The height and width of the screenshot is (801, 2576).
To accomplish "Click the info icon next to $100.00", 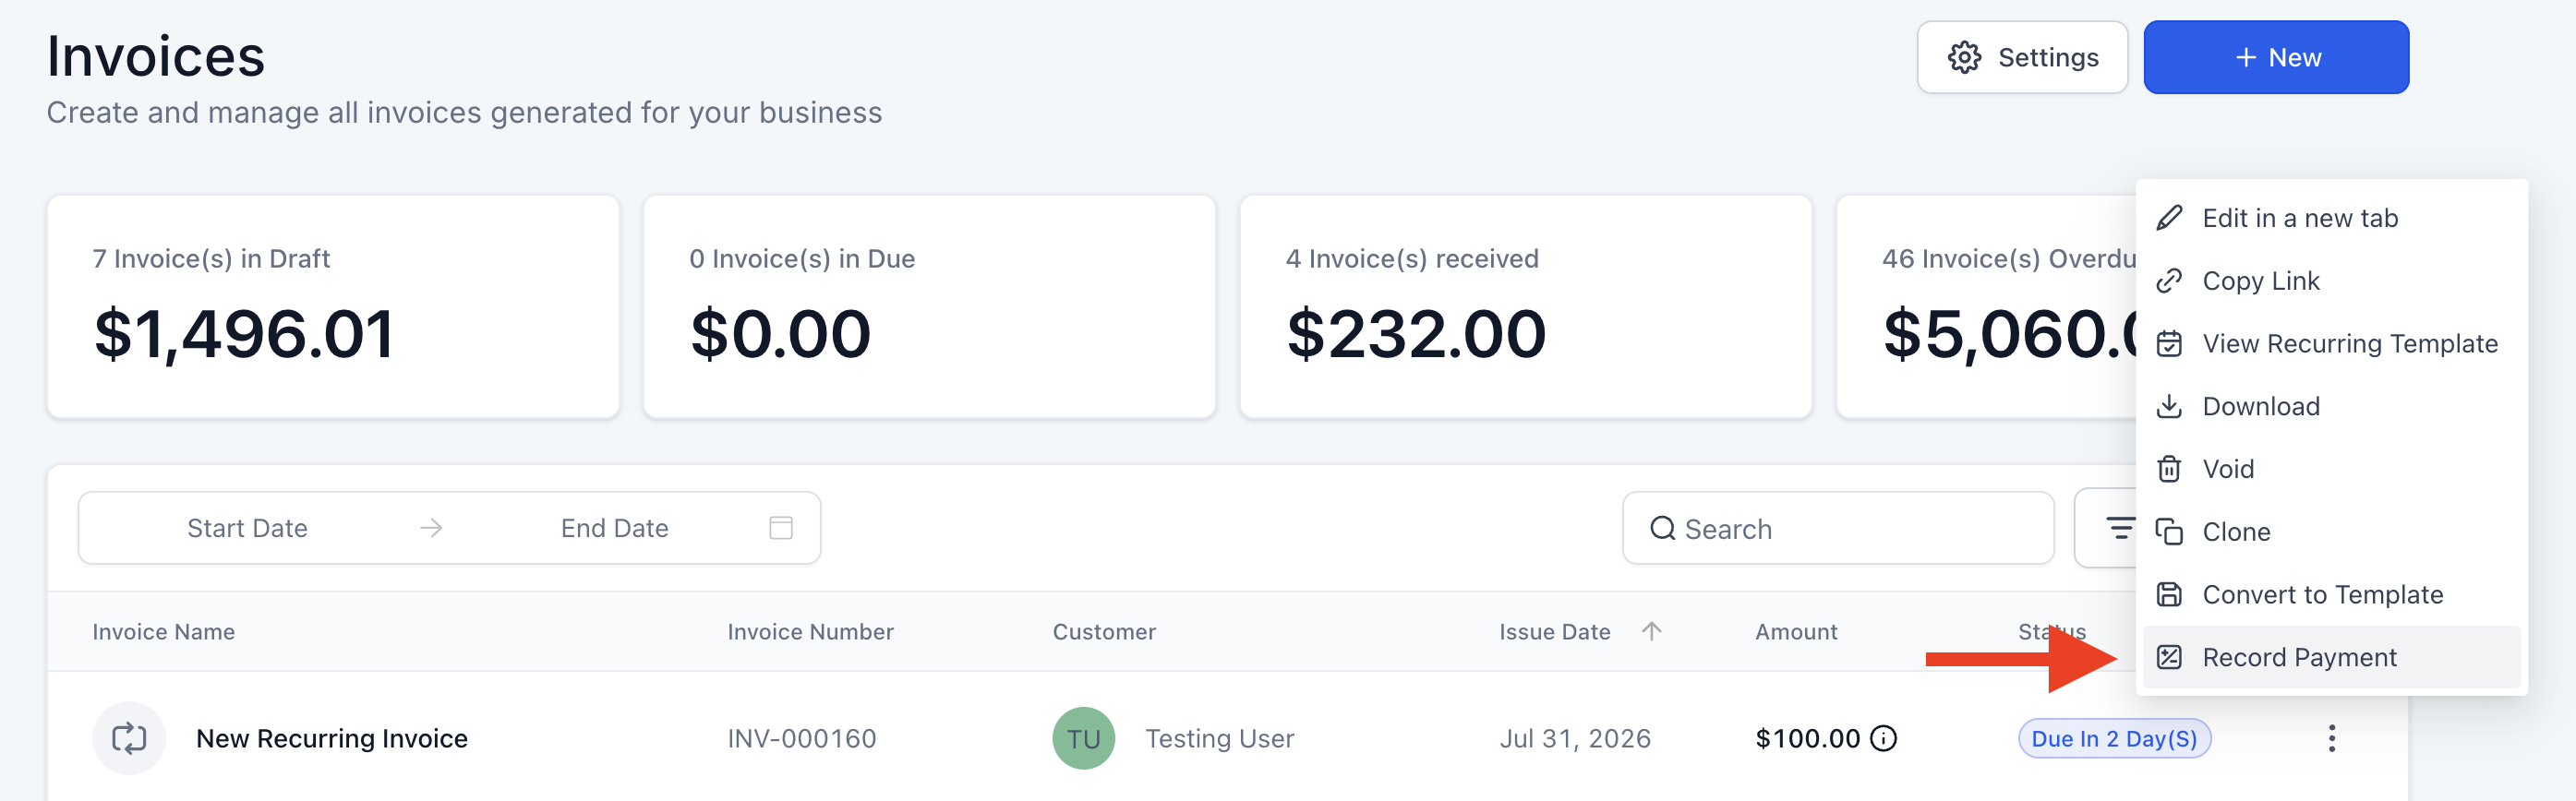I will tap(1883, 738).
